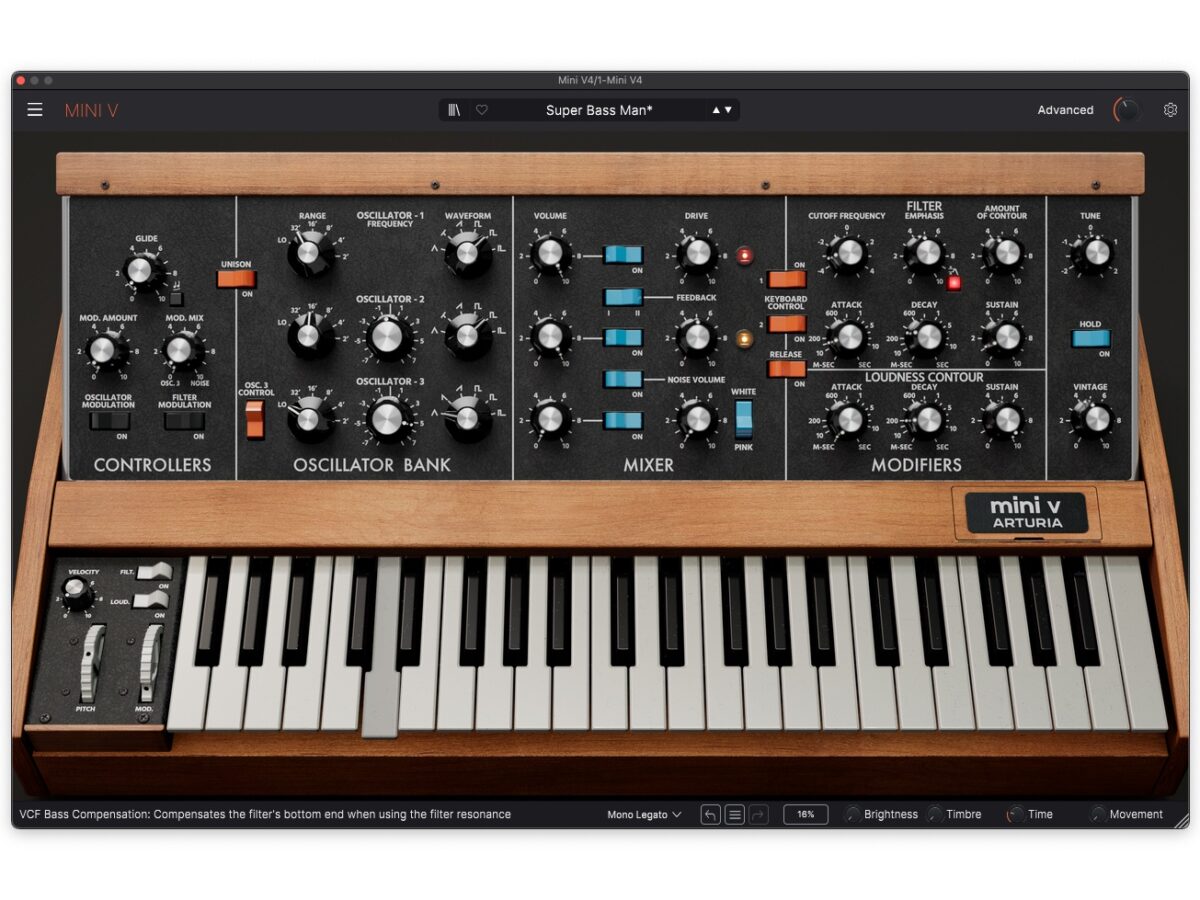
Task: Select the next preset arrow
Action: point(728,110)
